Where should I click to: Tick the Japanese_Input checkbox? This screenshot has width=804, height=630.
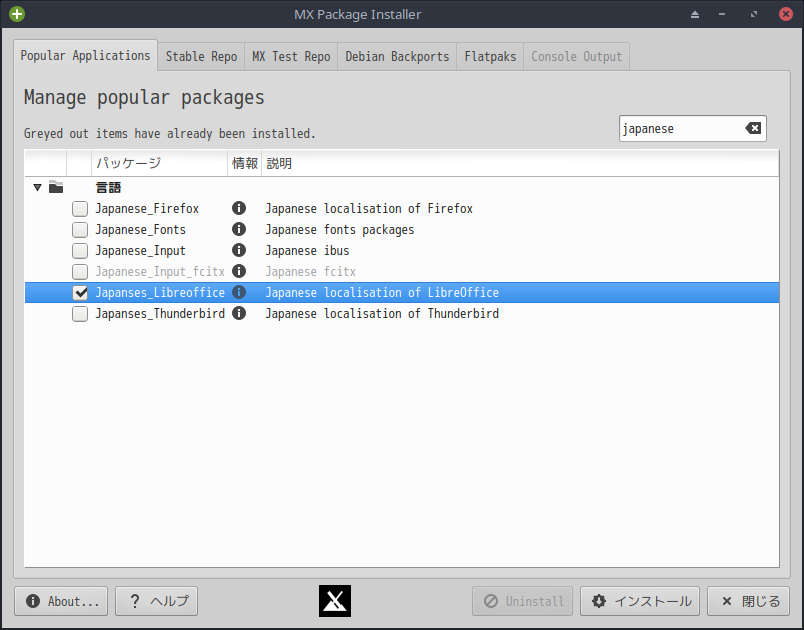click(x=80, y=251)
